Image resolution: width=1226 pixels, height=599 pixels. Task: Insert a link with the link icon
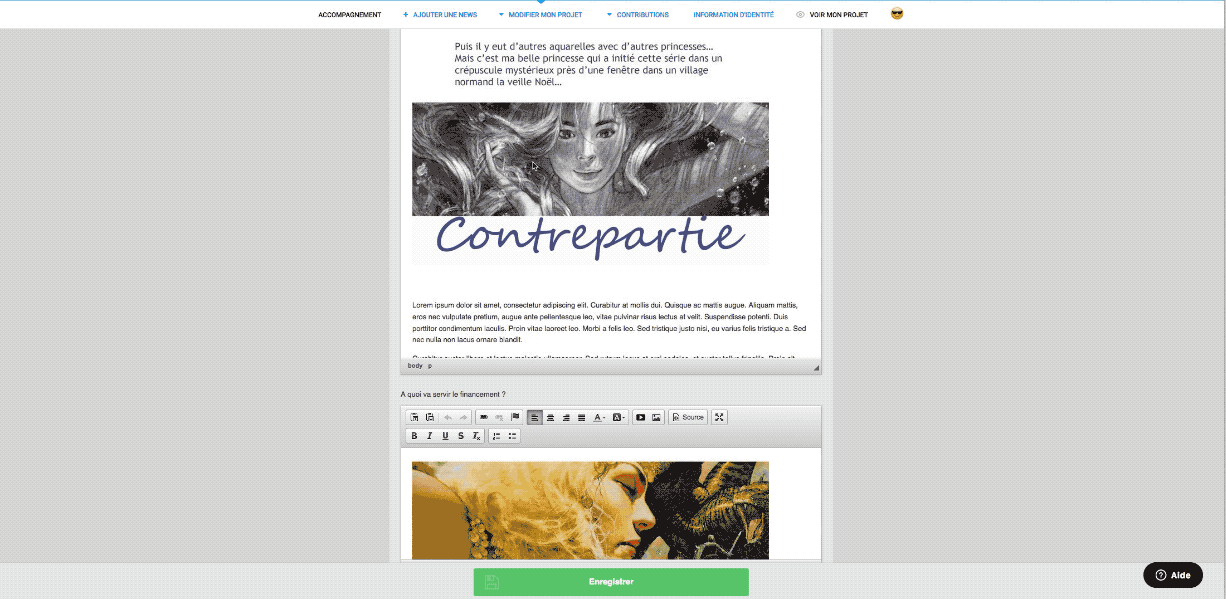click(x=484, y=417)
